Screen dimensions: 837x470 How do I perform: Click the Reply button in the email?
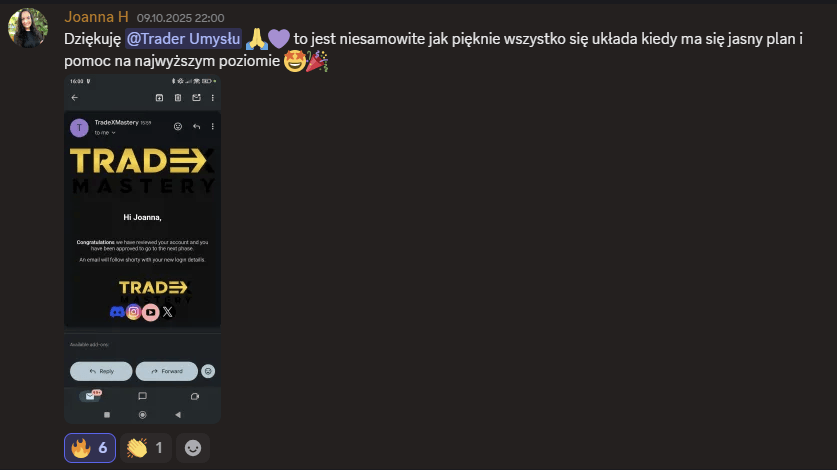pyautogui.click(x=101, y=371)
